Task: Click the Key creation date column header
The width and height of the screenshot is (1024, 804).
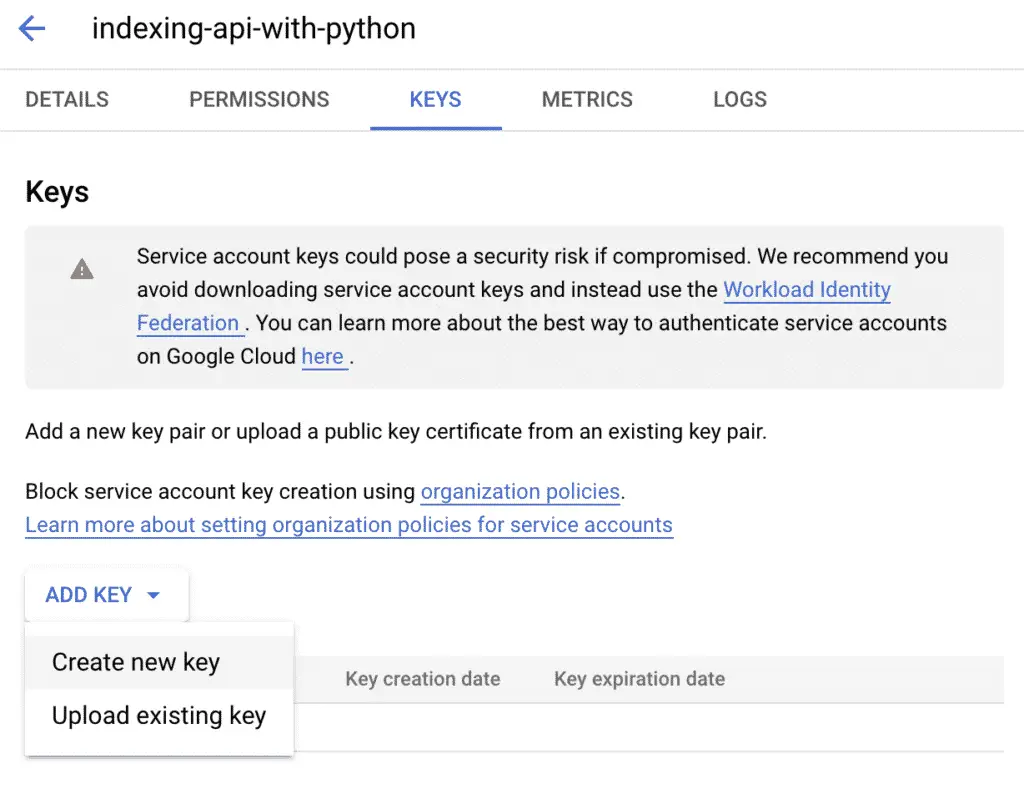Action: pyautogui.click(x=423, y=679)
